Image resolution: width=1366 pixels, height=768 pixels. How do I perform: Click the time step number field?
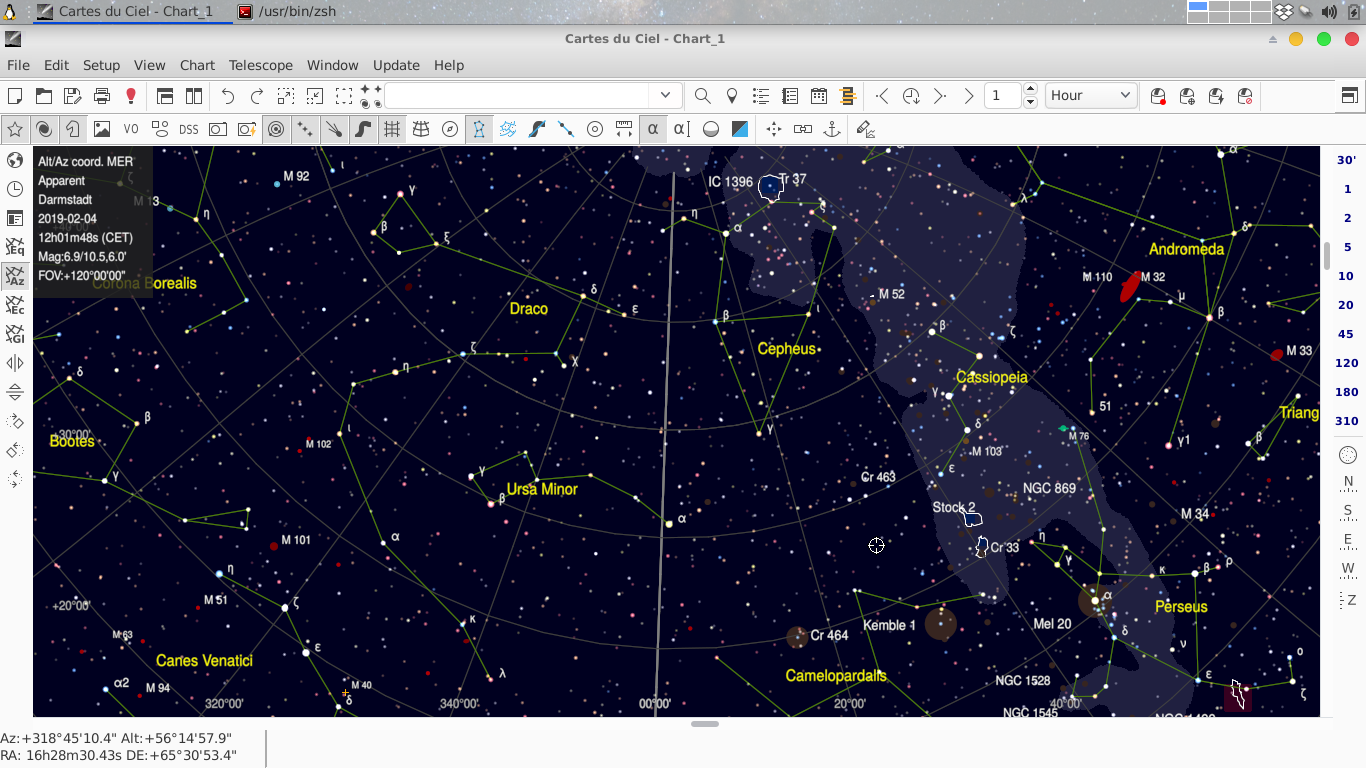pyautogui.click(x=1003, y=96)
